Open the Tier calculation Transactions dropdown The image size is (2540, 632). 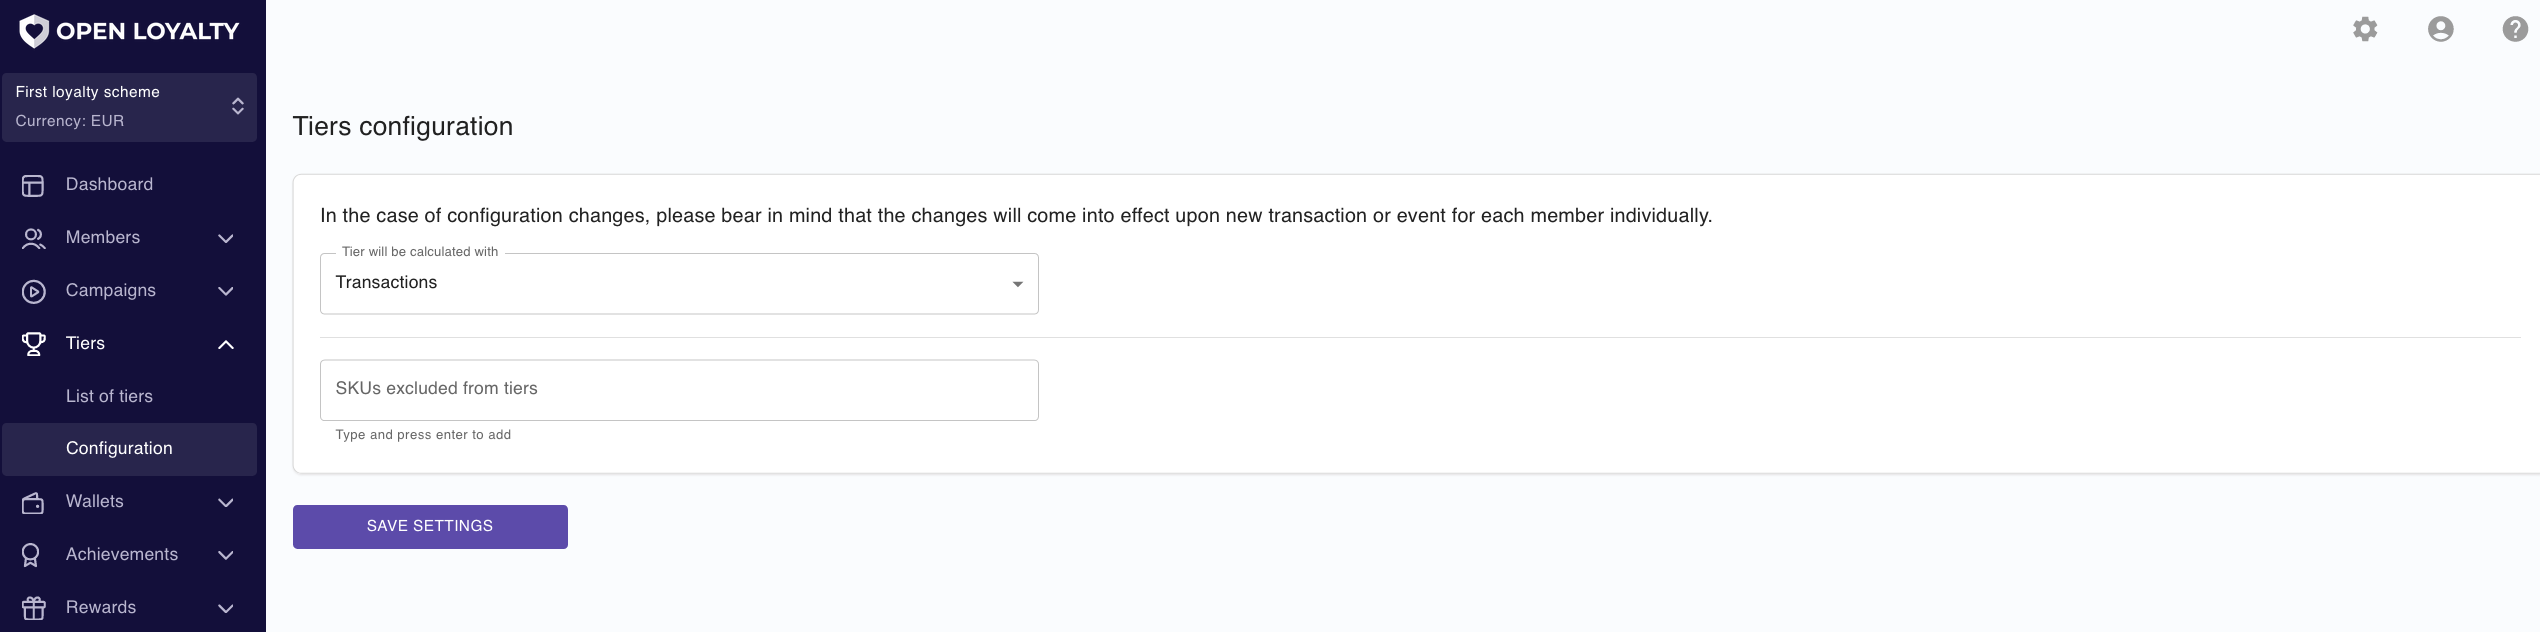[x=679, y=283]
